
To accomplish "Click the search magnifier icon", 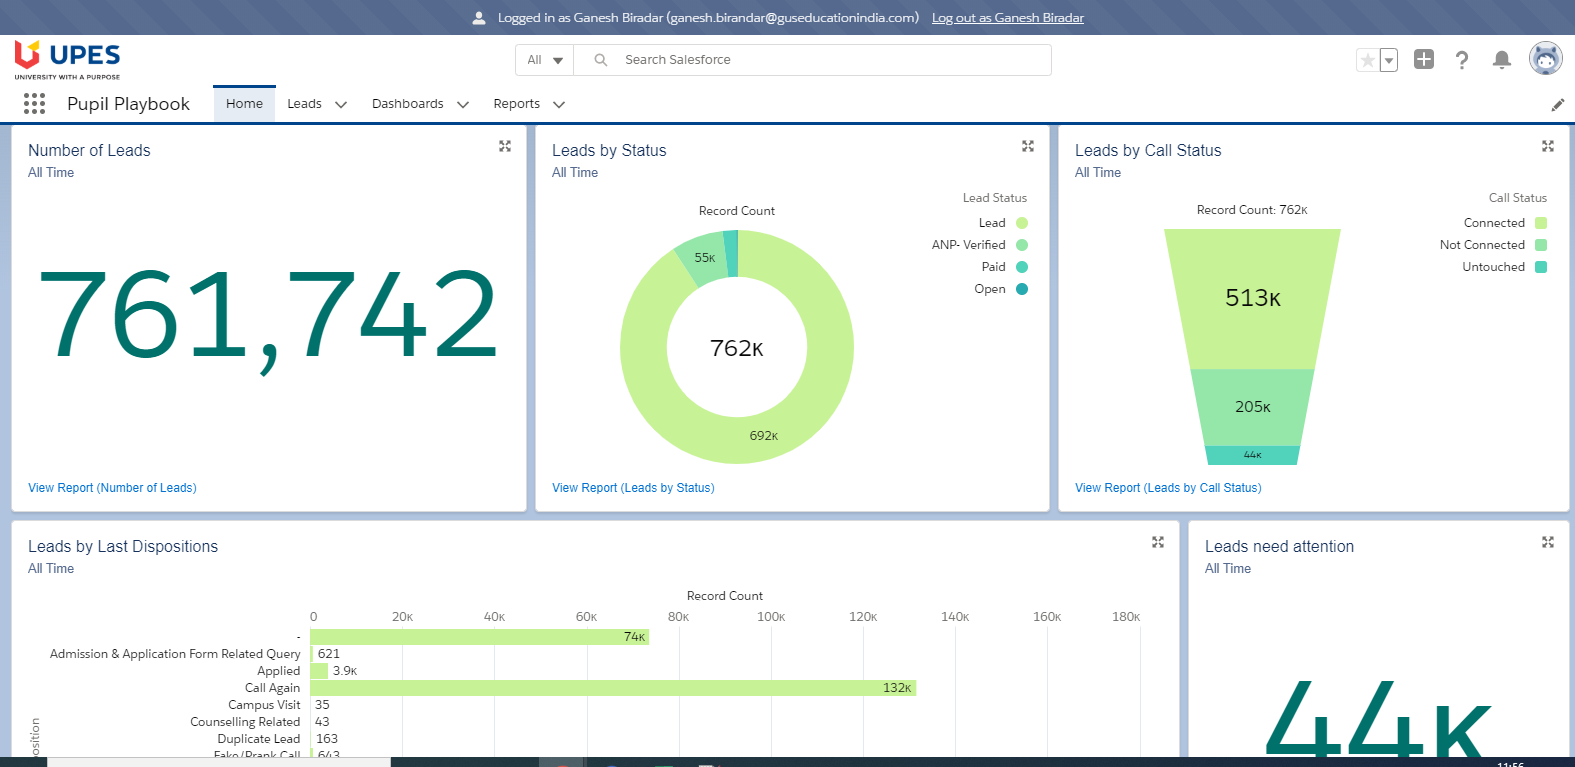I will point(601,60).
